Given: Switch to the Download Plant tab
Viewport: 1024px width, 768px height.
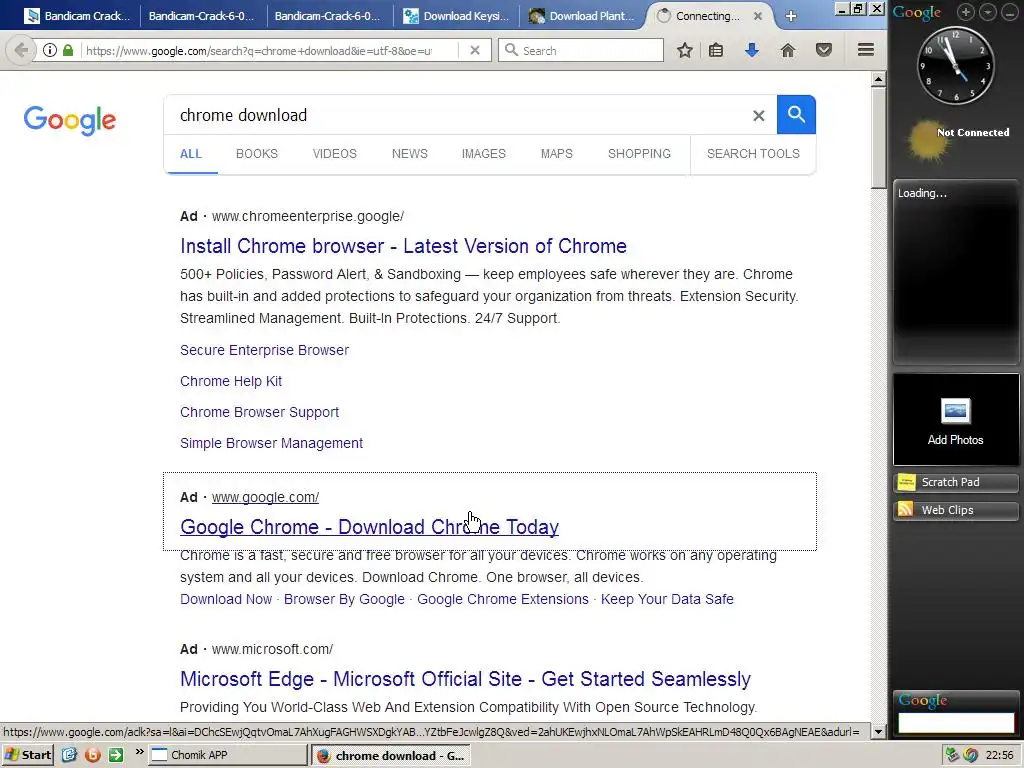Looking at the screenshot, I should [581, 16].
